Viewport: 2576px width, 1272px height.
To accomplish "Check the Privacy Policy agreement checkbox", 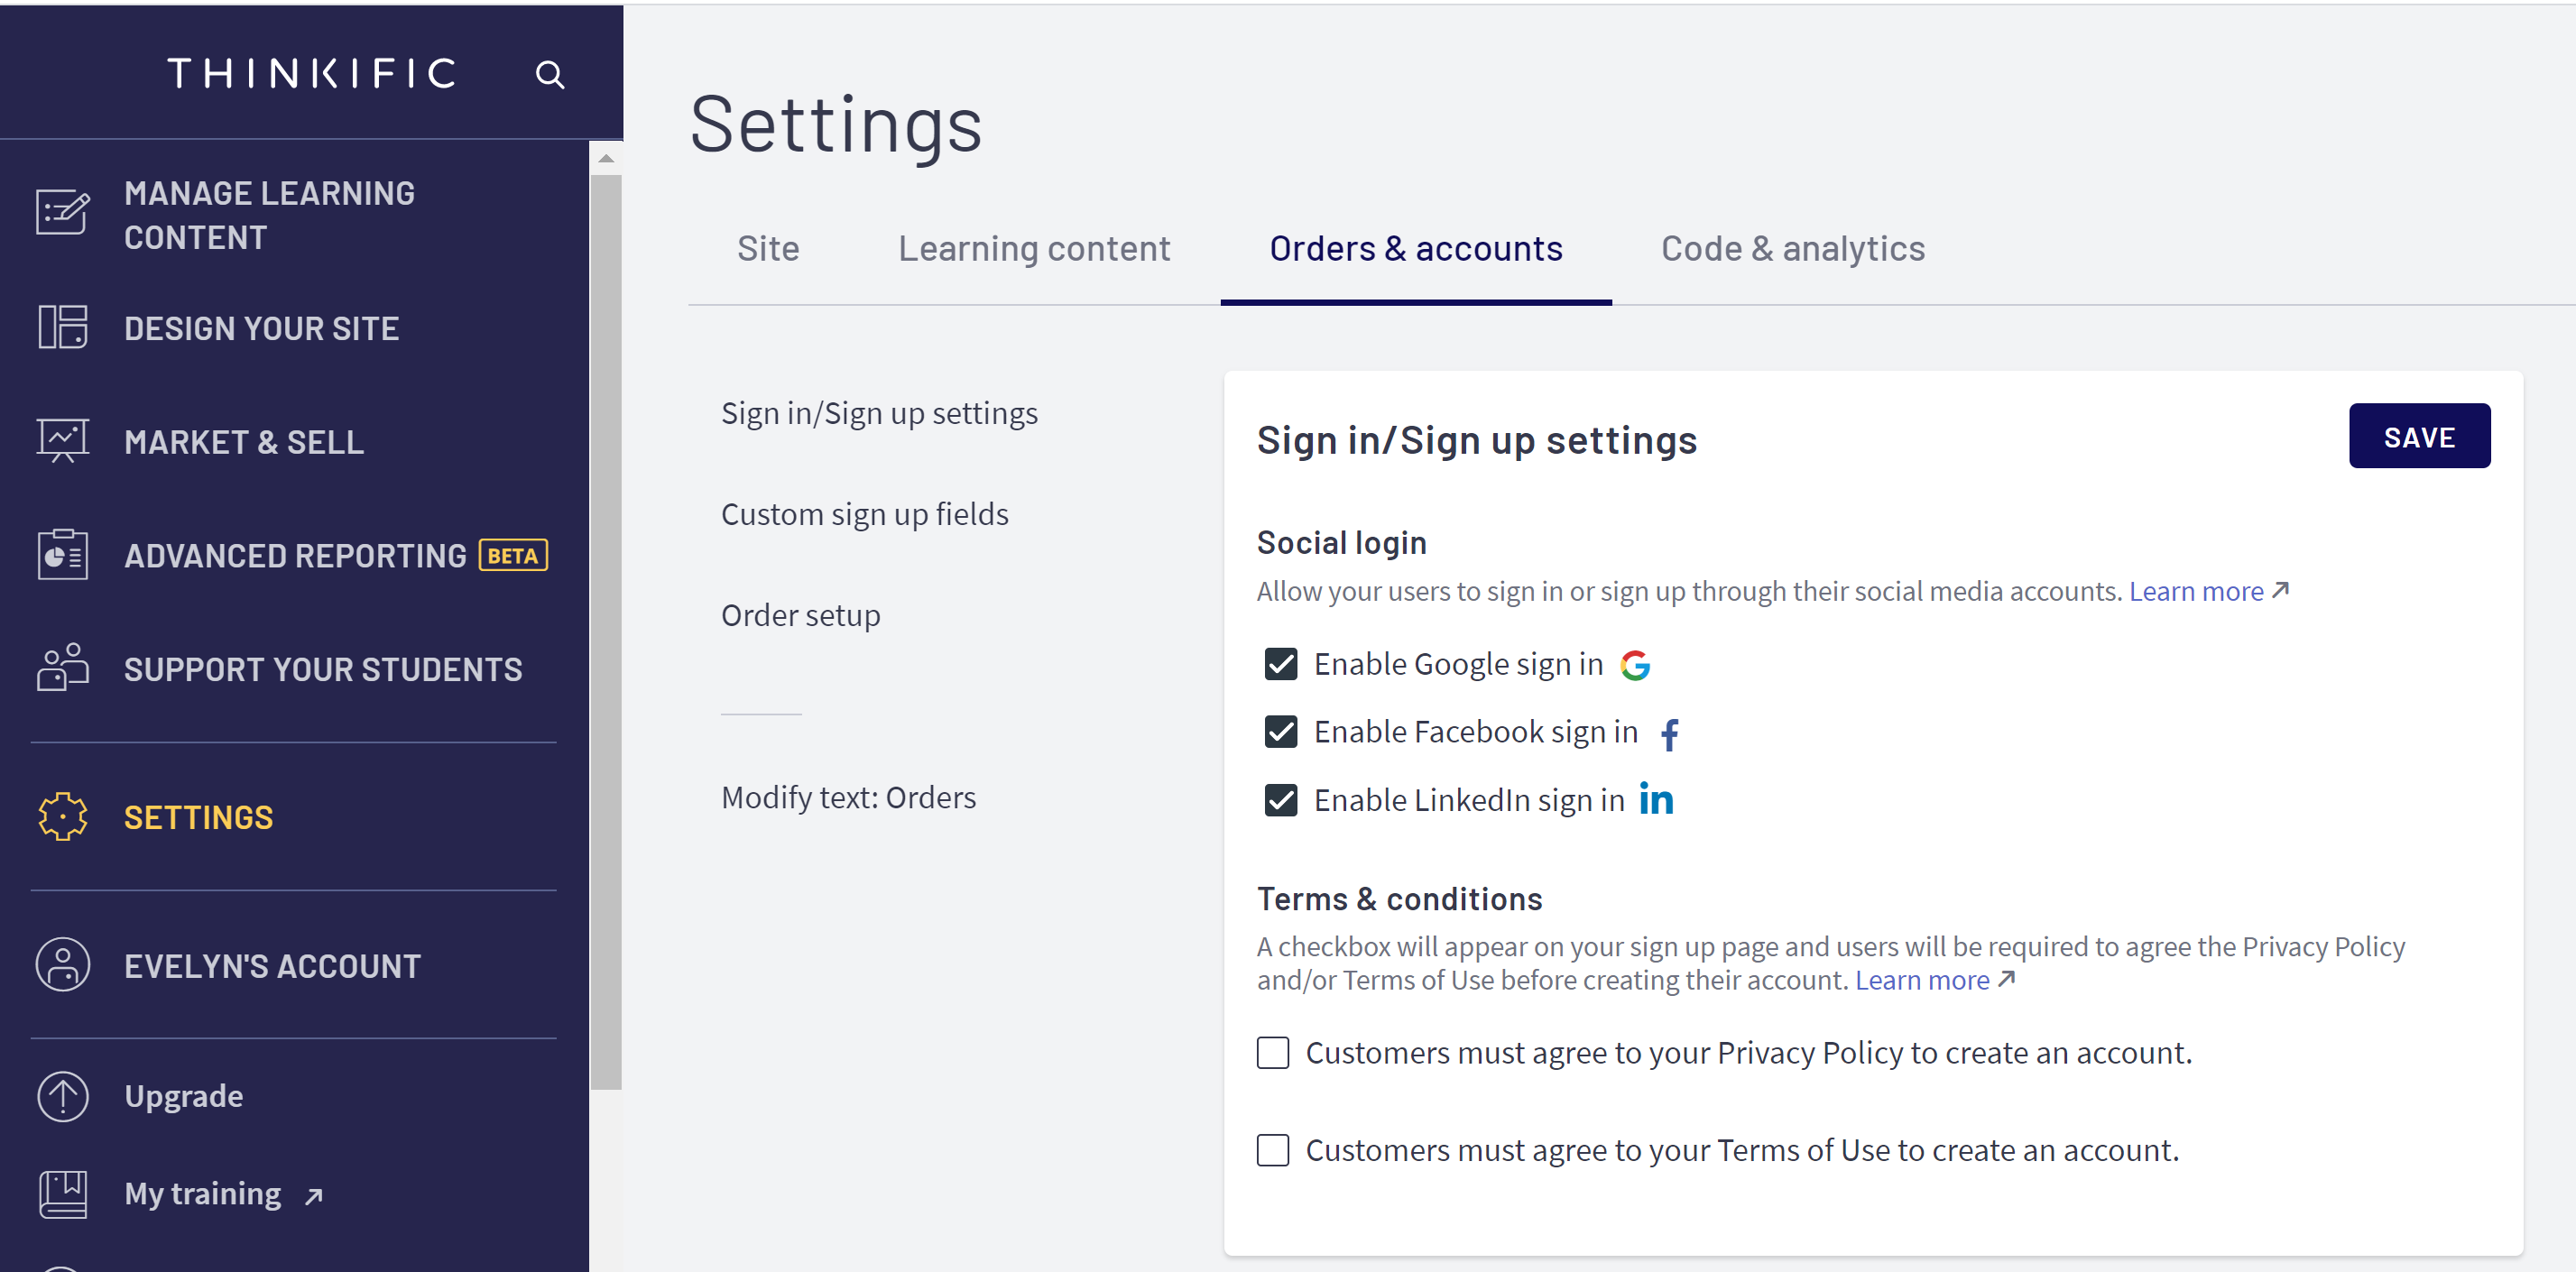I will [x=1273, y=1053].
